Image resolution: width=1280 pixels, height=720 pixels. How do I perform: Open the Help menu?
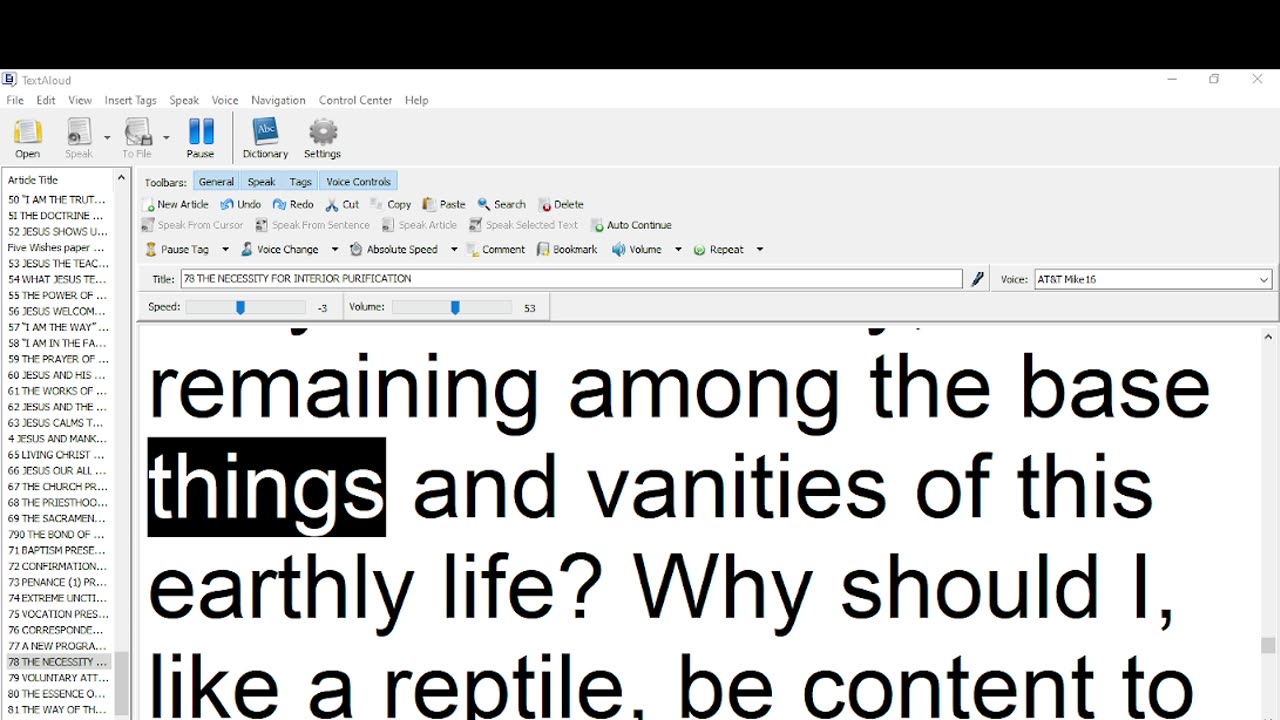(x=417, y=100)
